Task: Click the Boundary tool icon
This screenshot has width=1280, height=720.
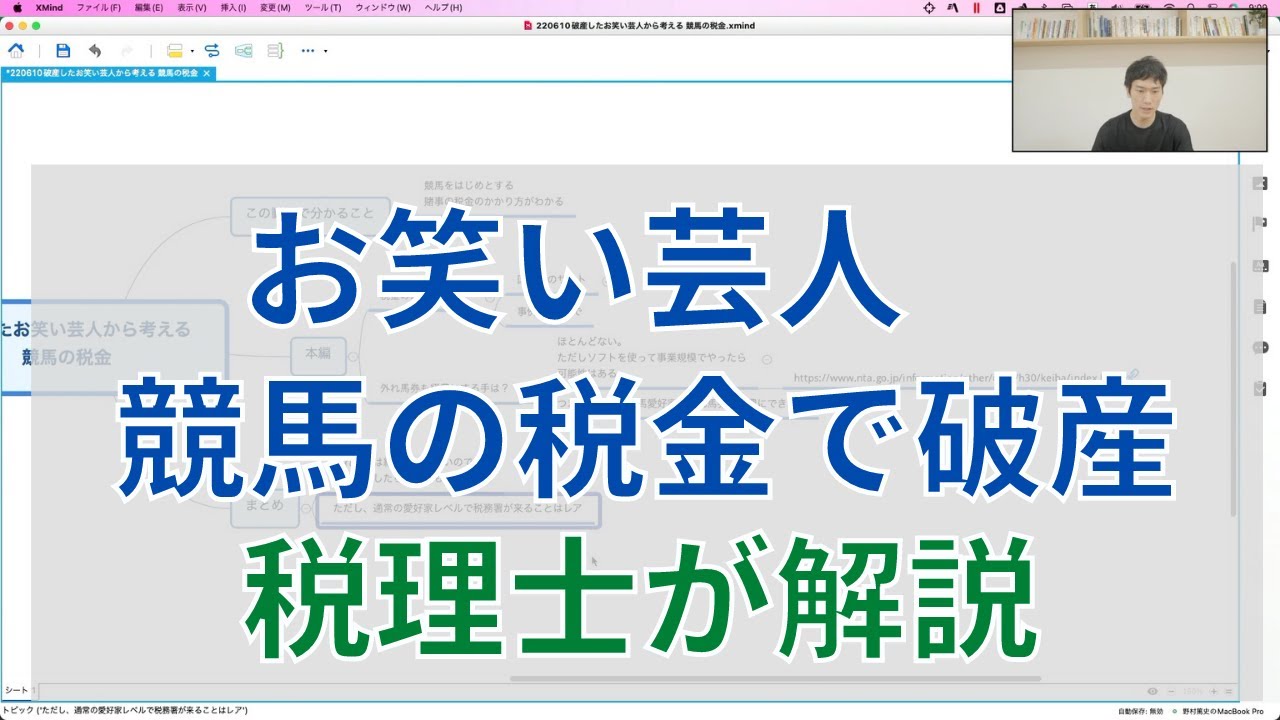Action: [242, 50]
